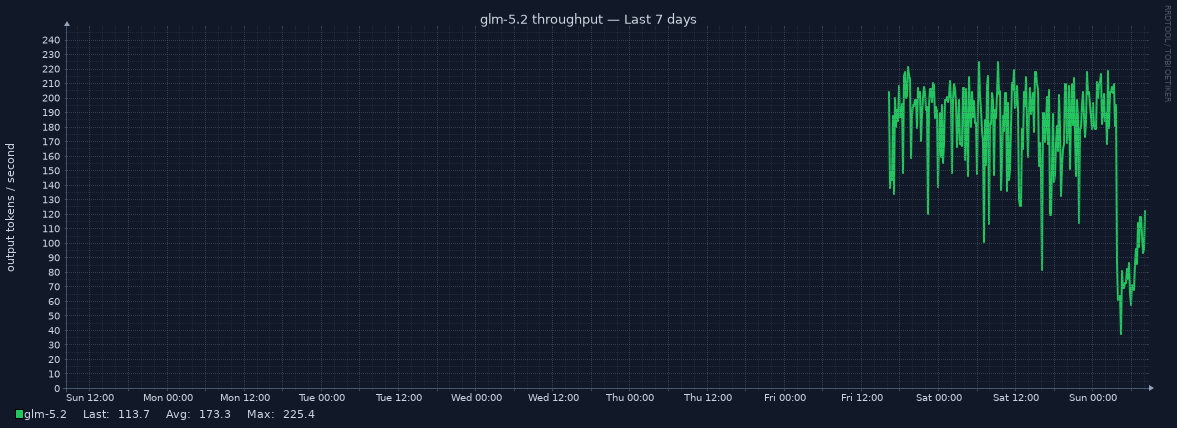1177x428 pixels.
Task: Click the 240 y-axis tick label
Action: (51, 41)
